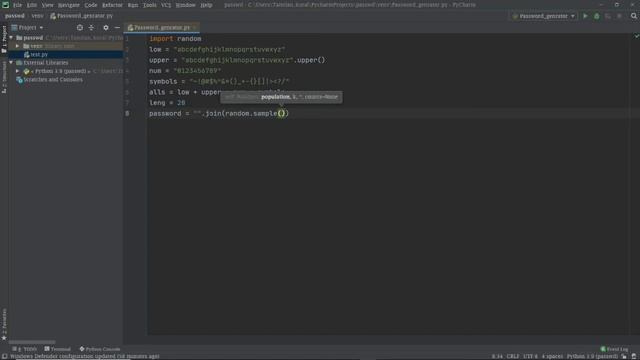
Task: Click the Project panel horizontal scrollbar
Action: click(32, 342)
